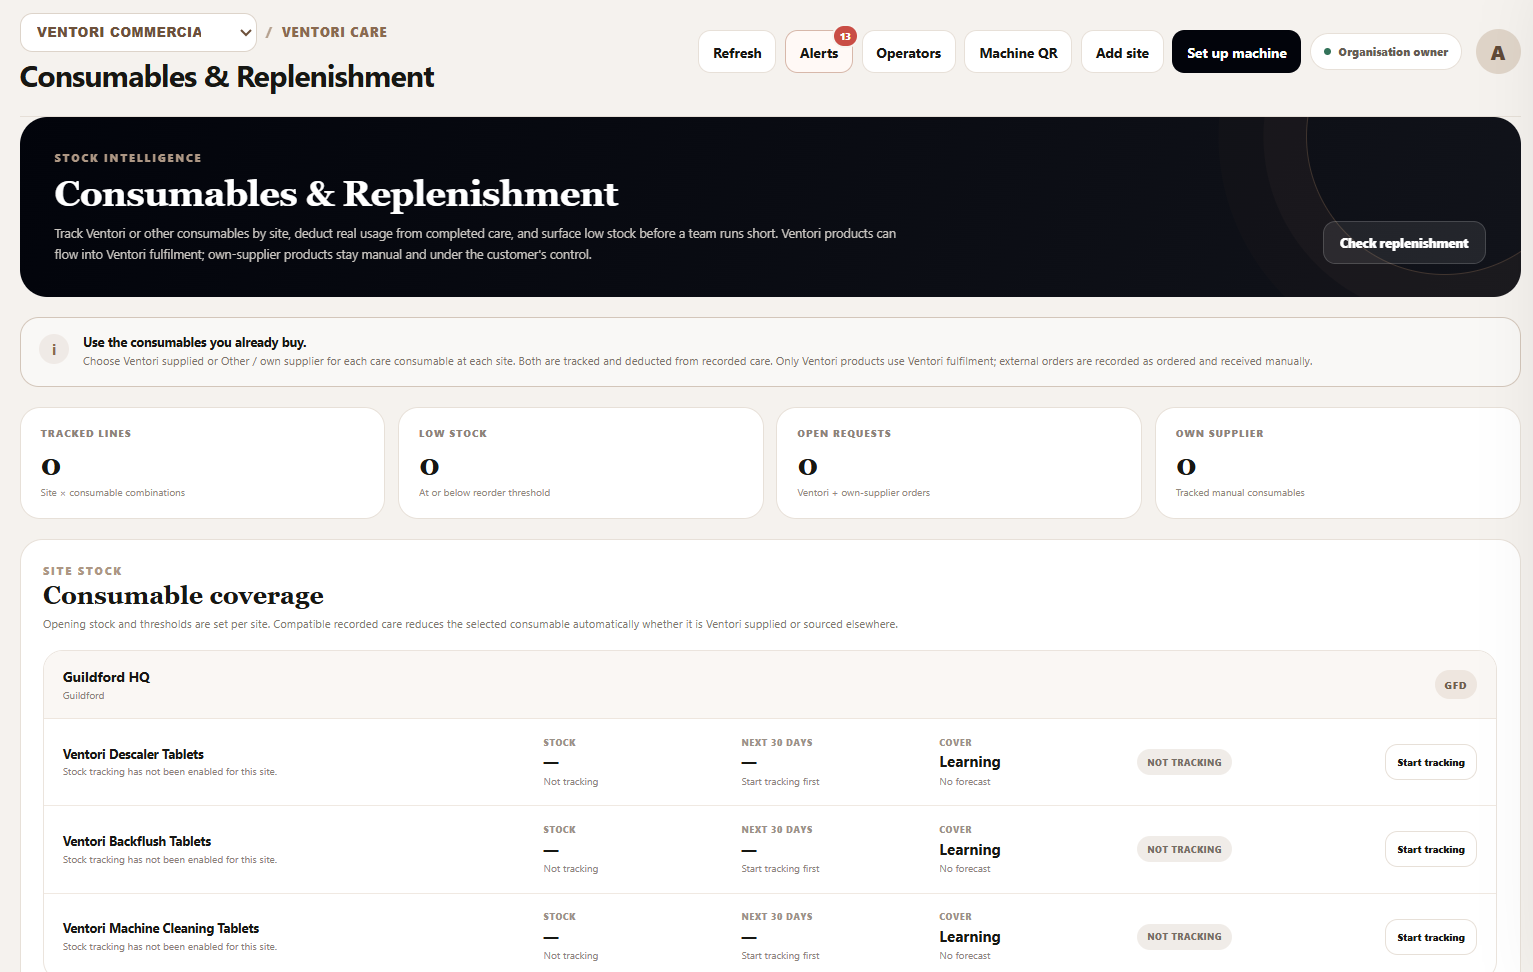Click Learning cover value for Descaler Tablets
1533x972 pixels.
tap(970, 762)
